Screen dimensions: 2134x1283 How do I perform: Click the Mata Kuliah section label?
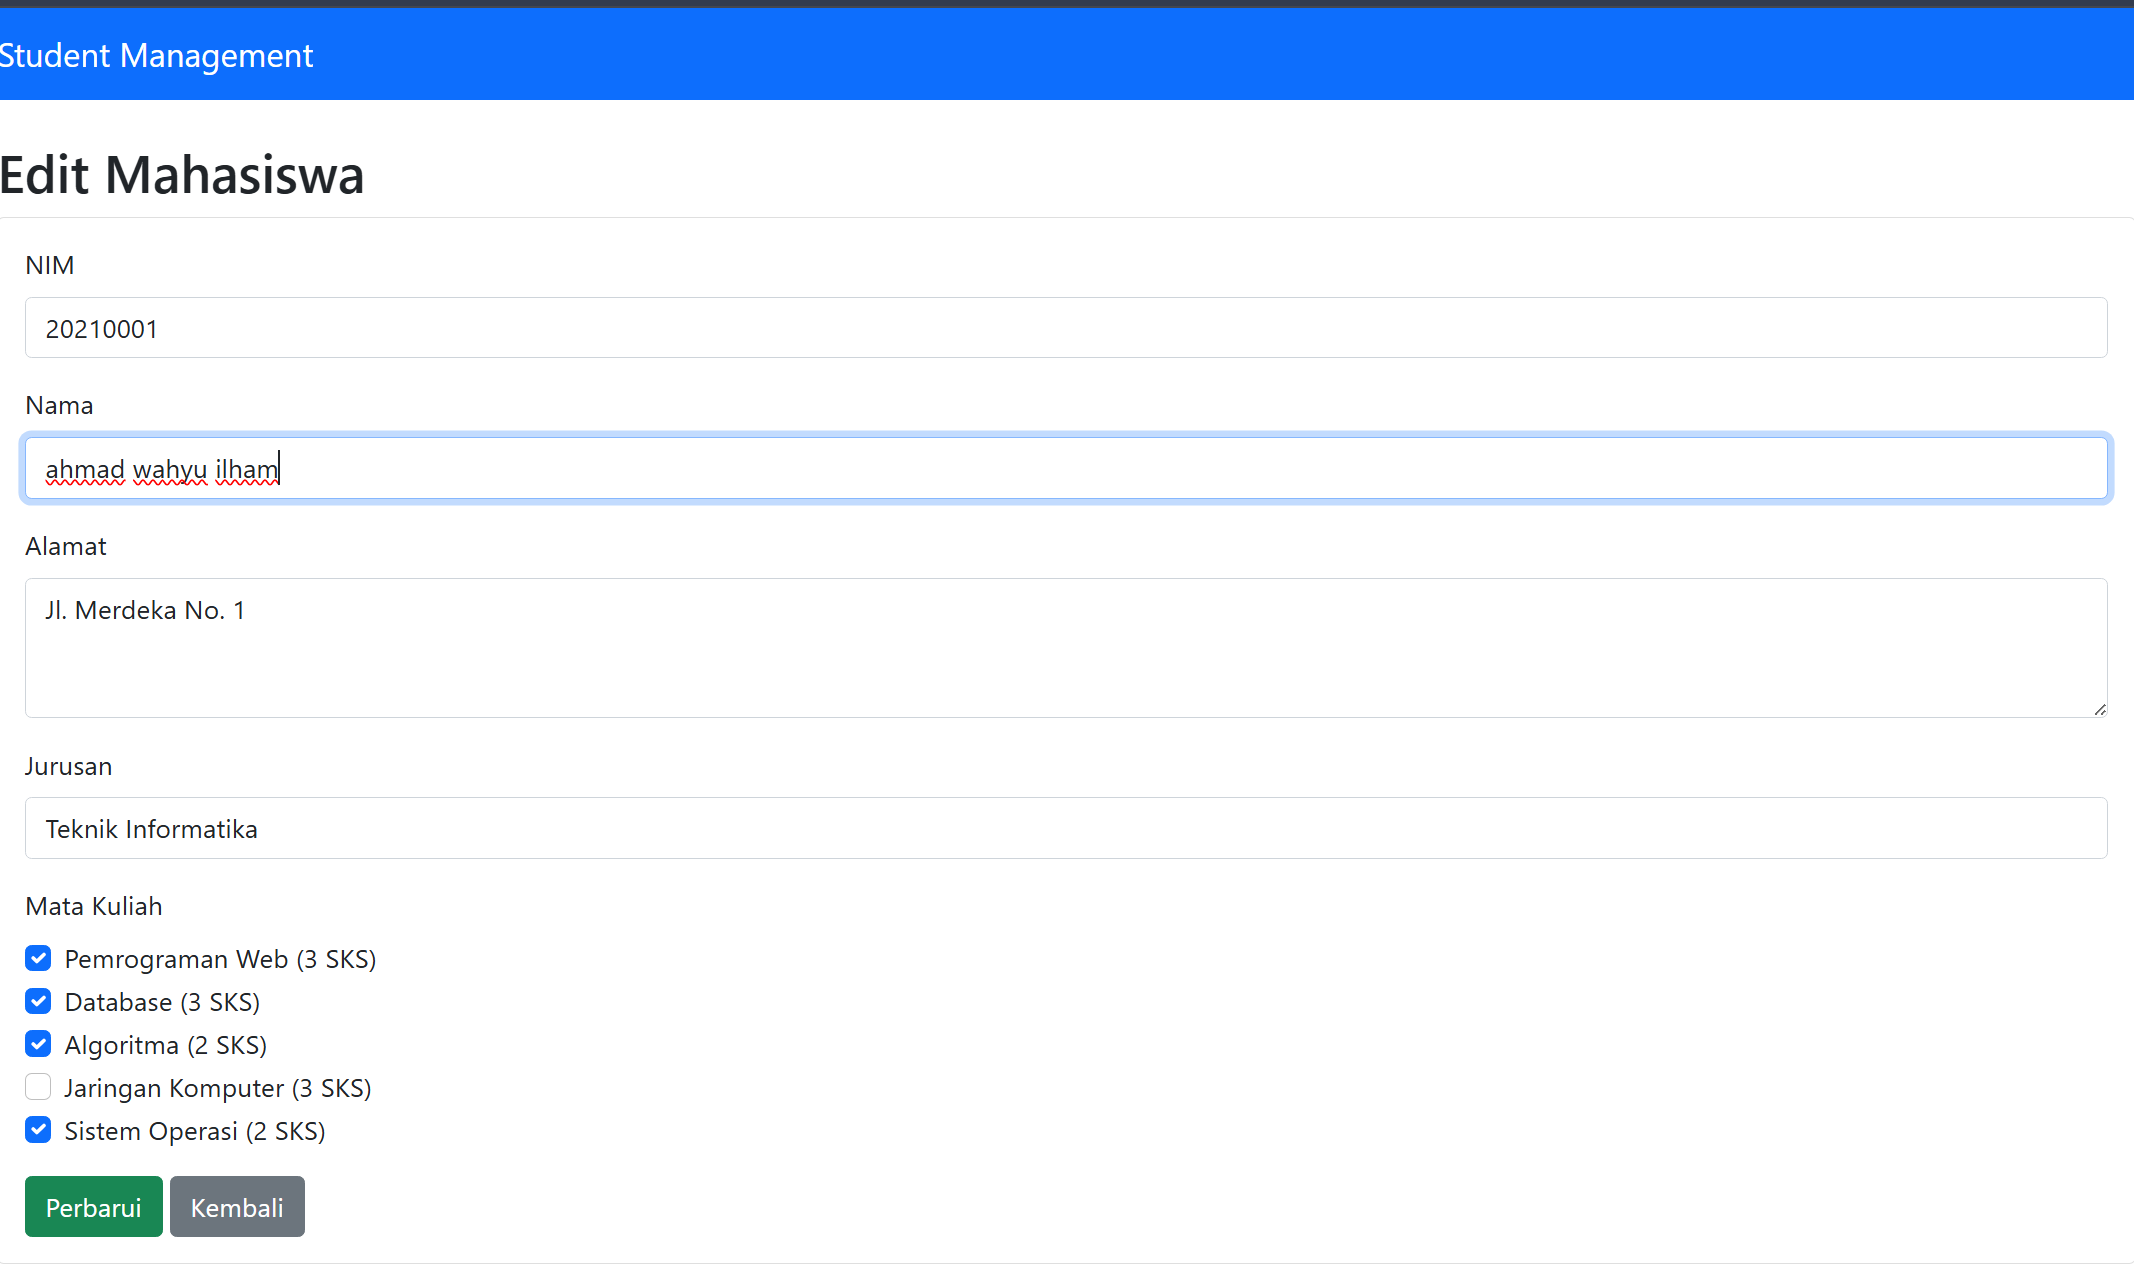(x=94, y=906)
